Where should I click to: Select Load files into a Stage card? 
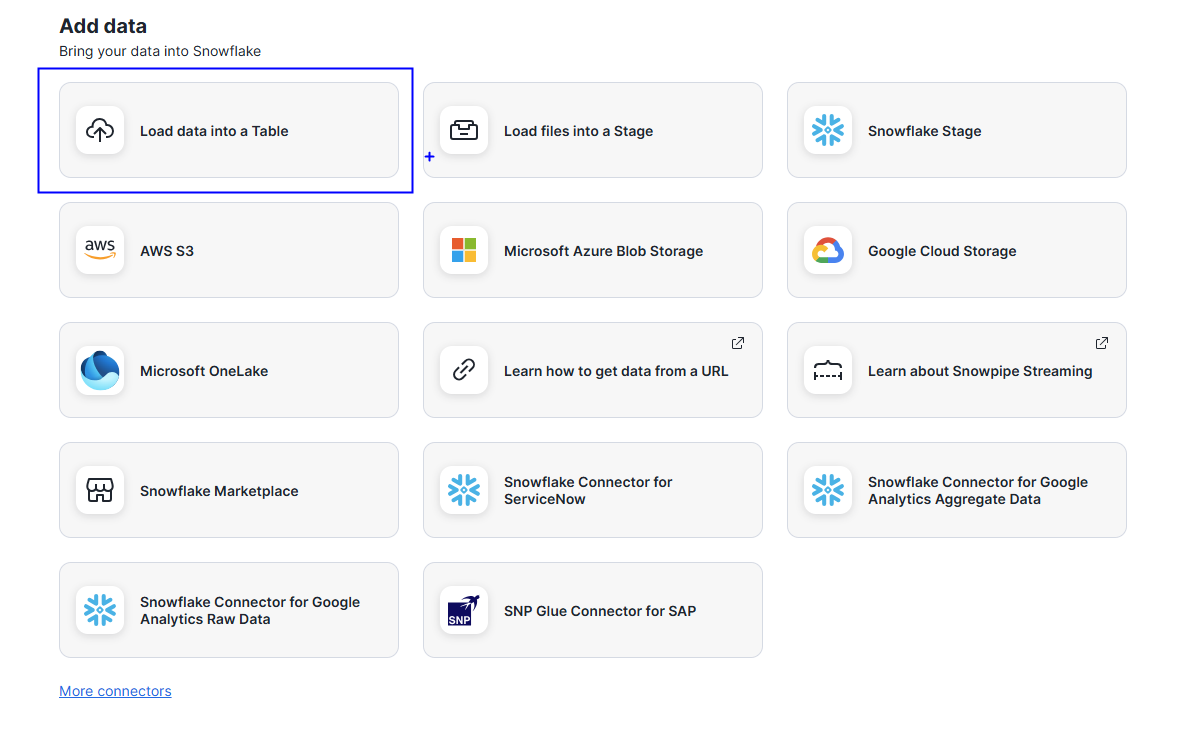[x=578, y=131]
